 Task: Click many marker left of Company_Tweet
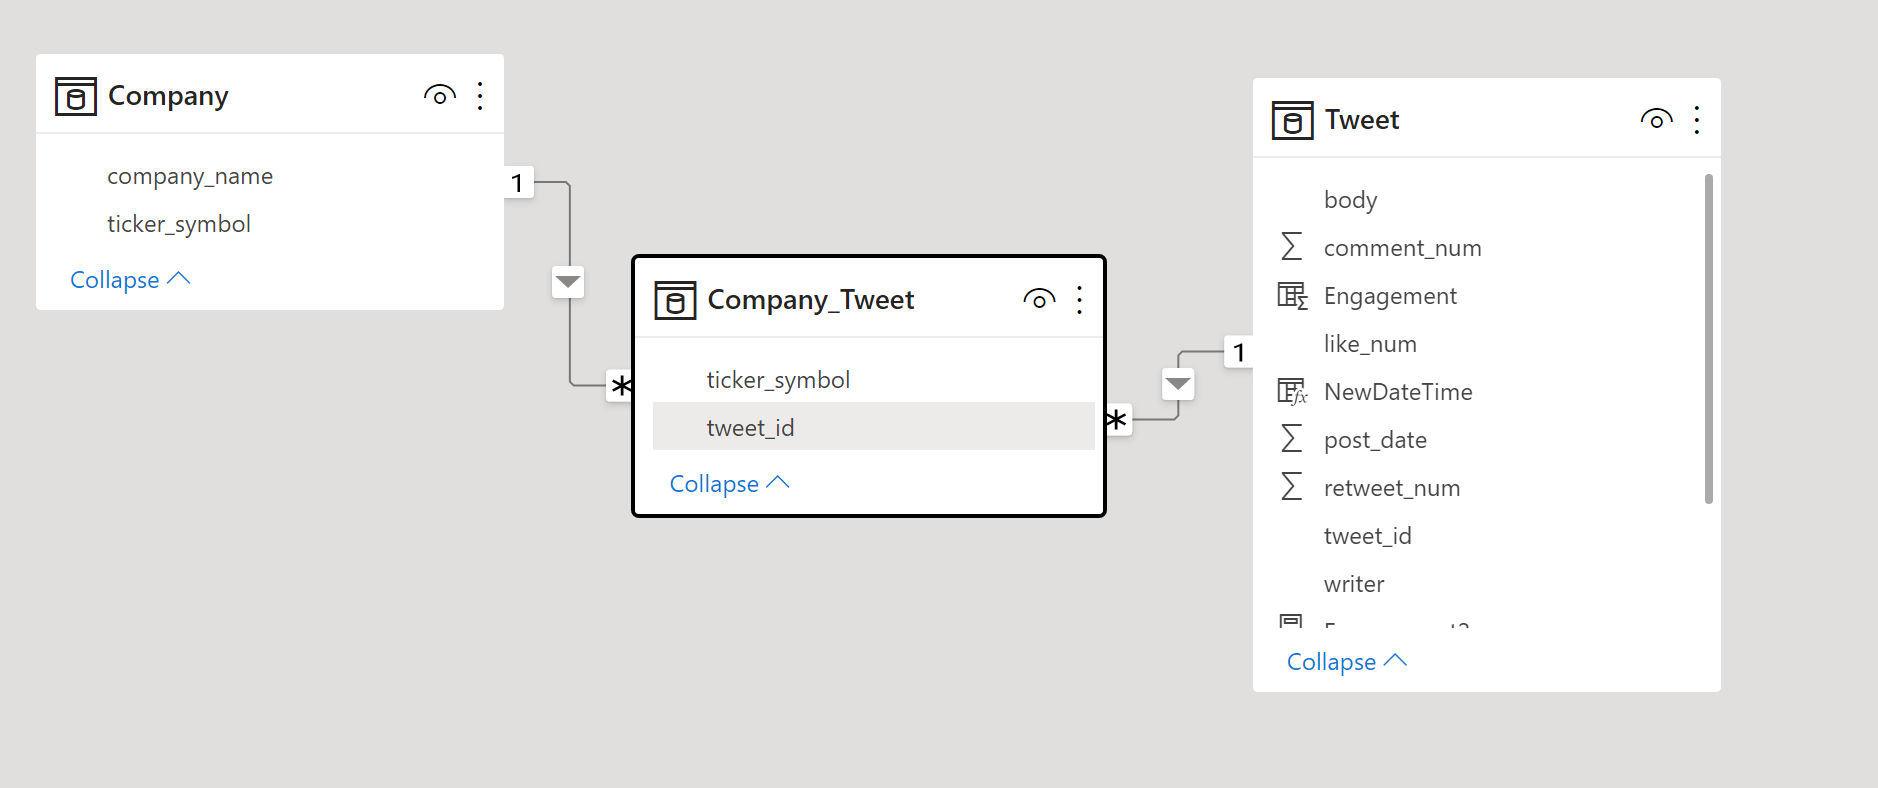620,385
